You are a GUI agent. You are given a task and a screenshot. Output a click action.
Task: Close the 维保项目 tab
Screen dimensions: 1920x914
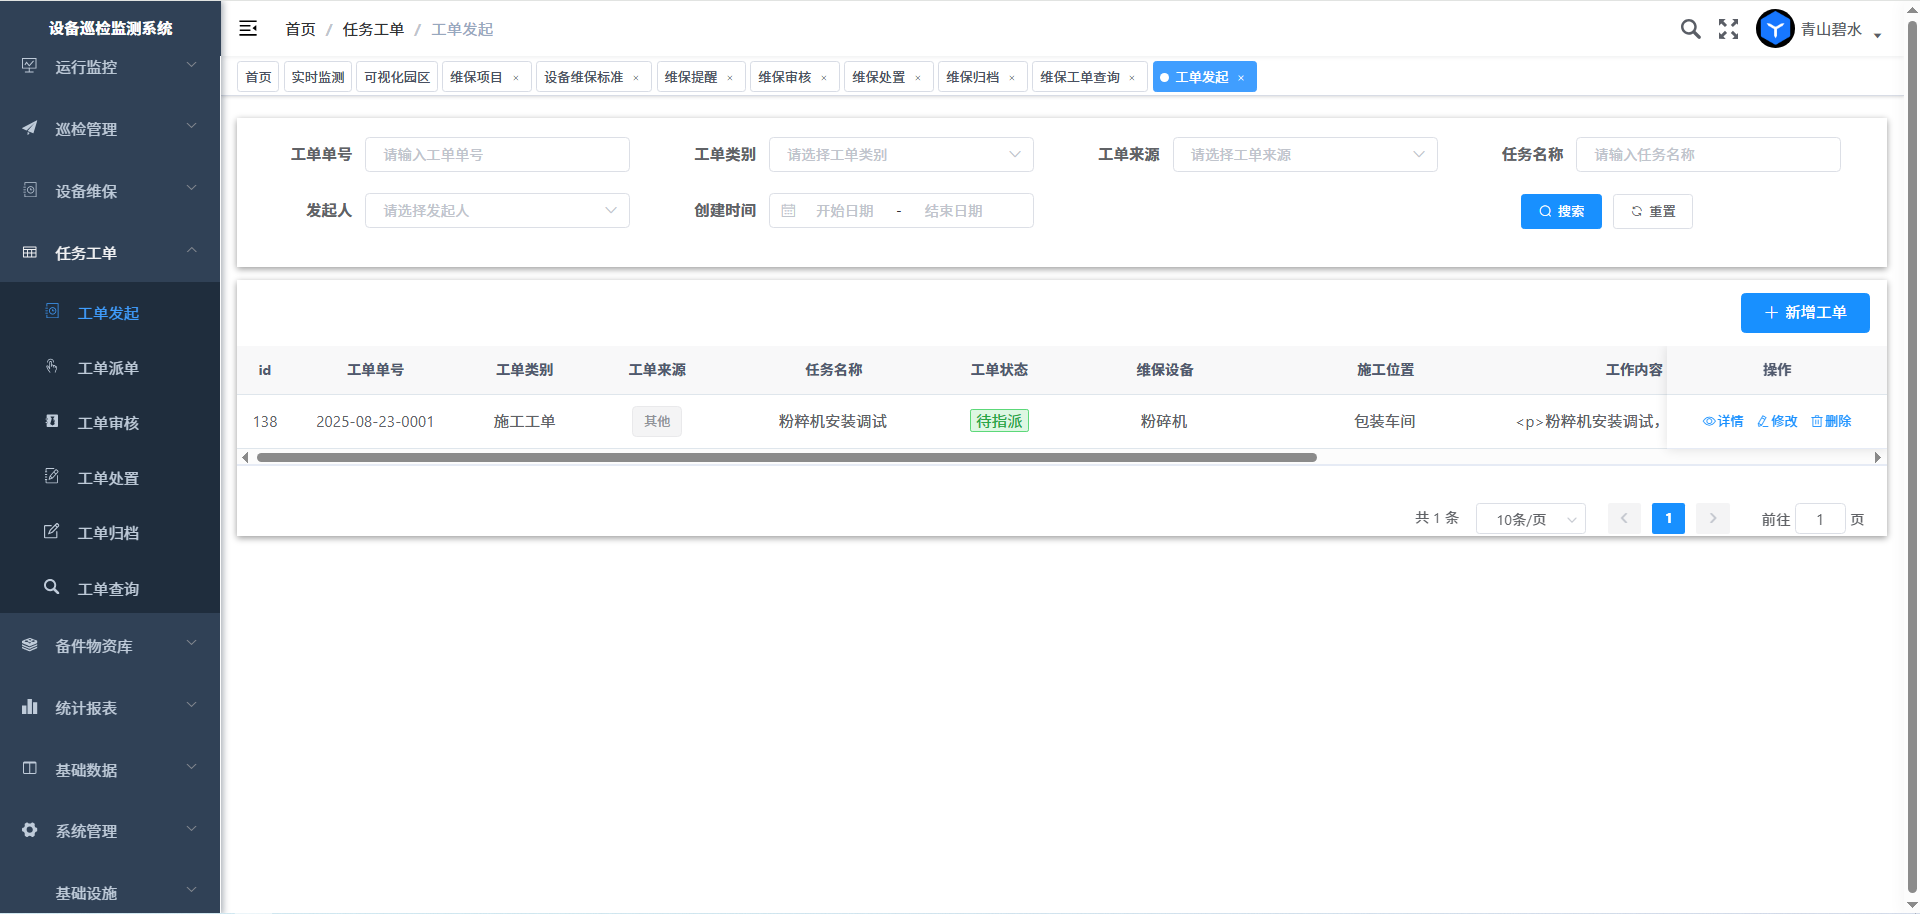516,78
